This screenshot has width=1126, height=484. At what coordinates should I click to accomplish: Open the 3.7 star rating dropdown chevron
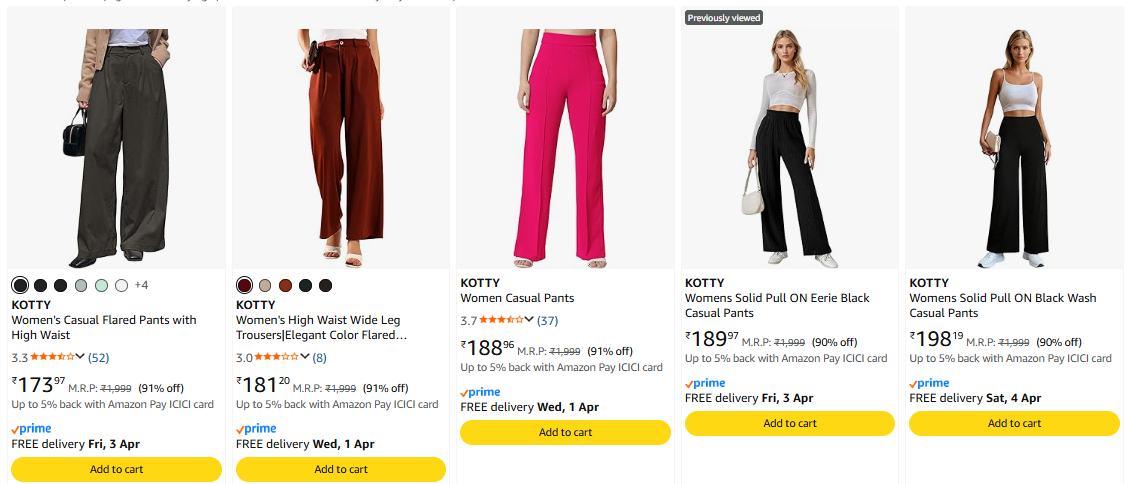click(x=529, y=320)
